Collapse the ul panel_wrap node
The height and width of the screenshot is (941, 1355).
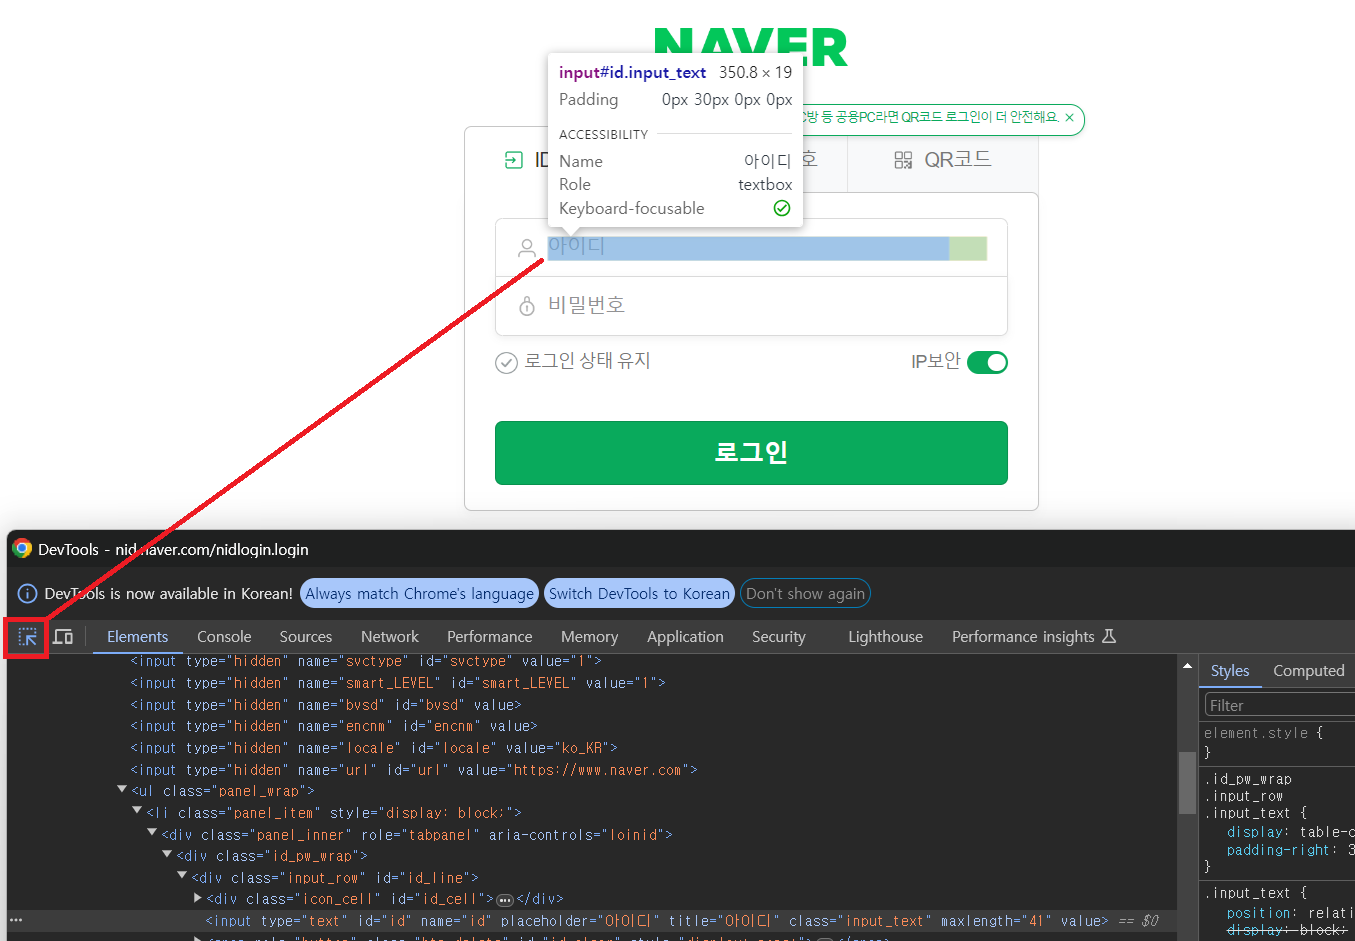click(x=122, y=790)
